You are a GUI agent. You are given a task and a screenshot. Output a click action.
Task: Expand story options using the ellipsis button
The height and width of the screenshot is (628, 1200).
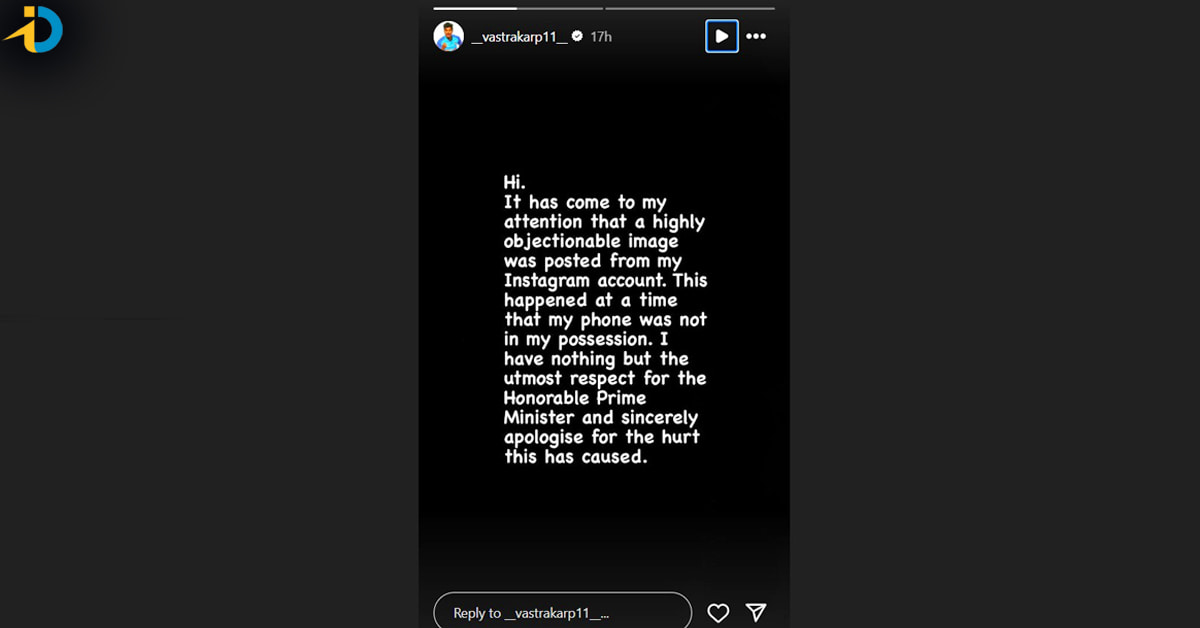click(756, 36)
